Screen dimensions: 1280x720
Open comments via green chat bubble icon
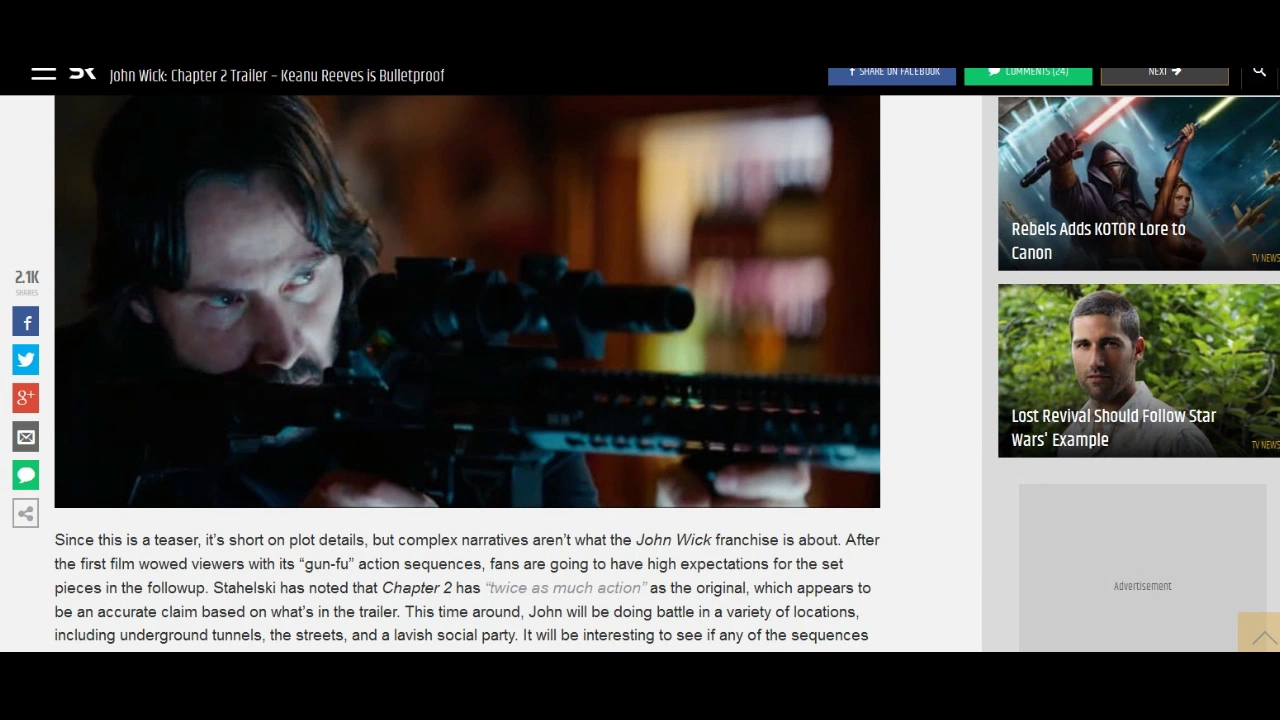click(26, 475)
